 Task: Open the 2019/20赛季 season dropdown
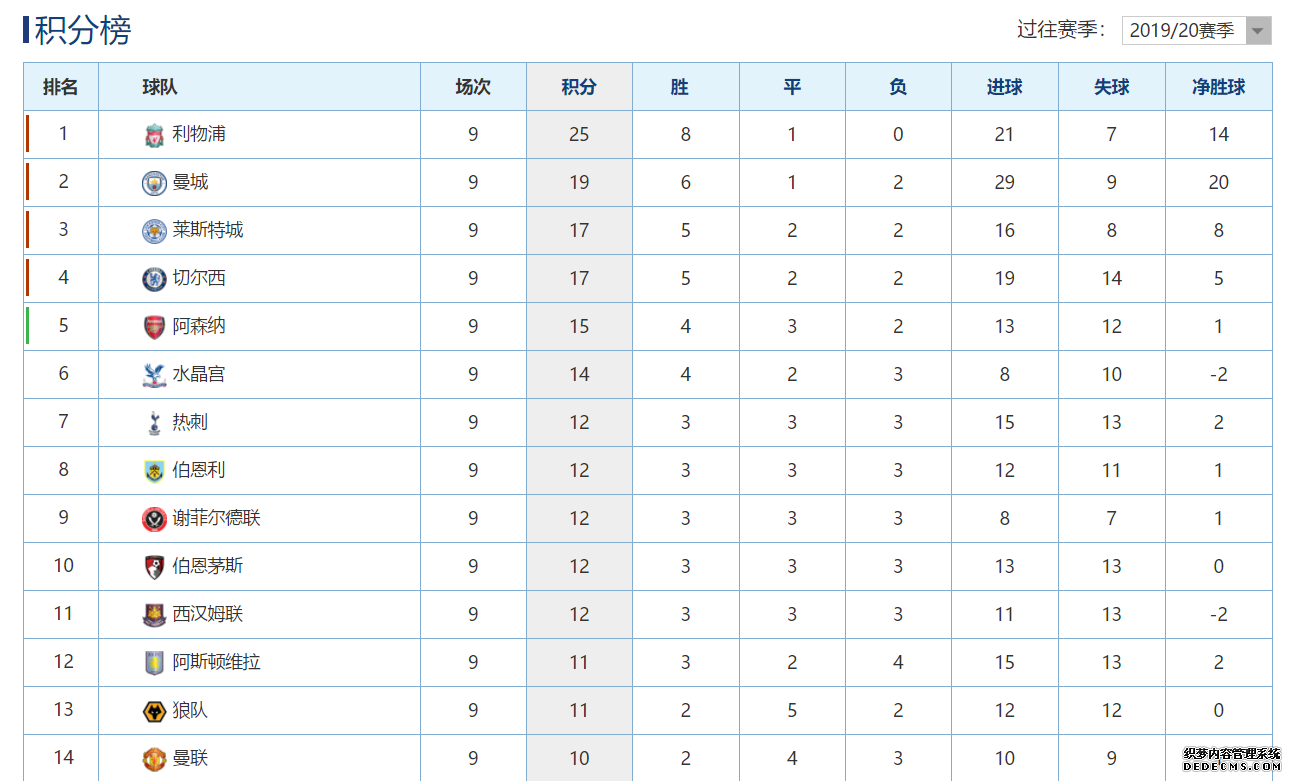(x=1196, y=30)
